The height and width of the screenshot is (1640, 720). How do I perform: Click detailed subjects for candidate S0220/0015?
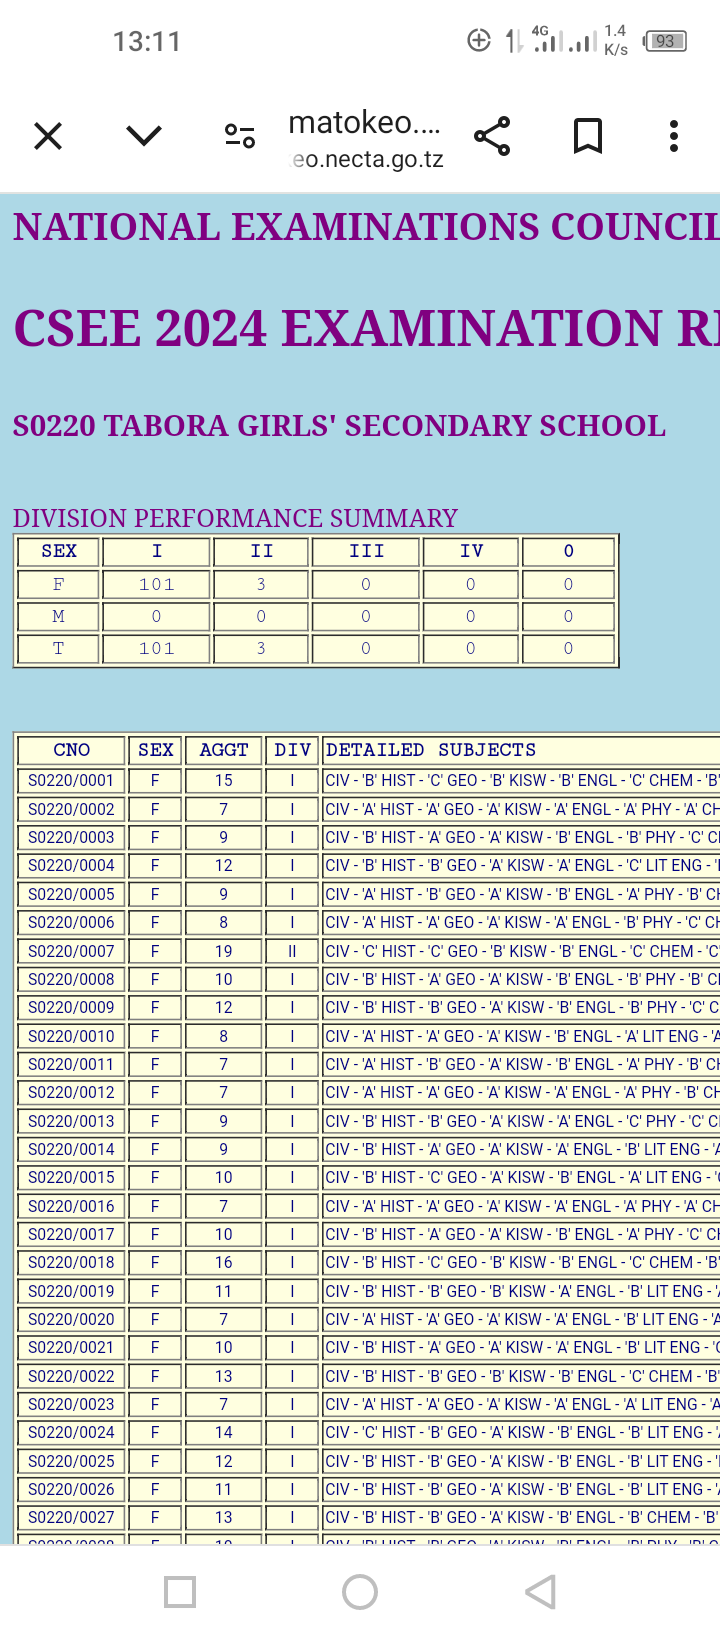(522, 1177)
